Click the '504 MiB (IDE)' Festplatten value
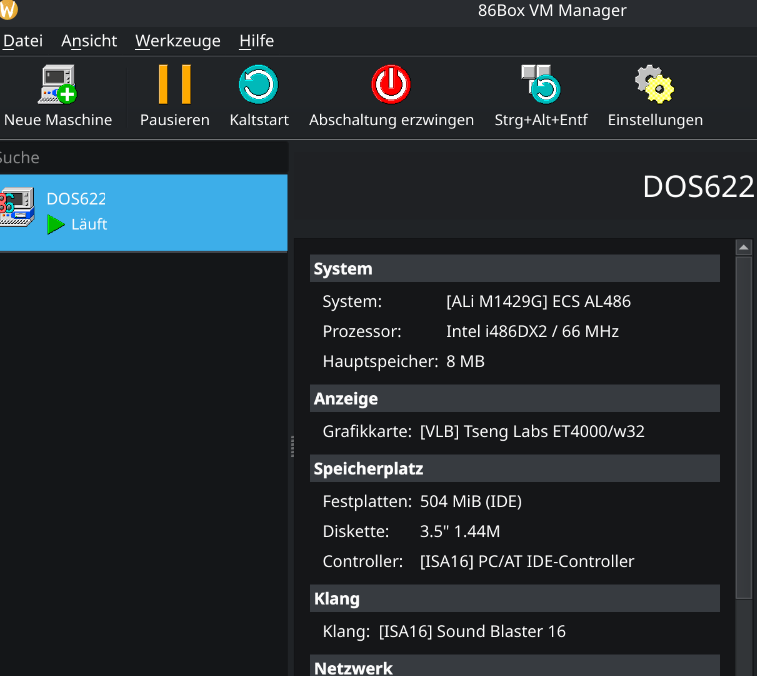The image size is (757, 676). click(x=471, y=501)
